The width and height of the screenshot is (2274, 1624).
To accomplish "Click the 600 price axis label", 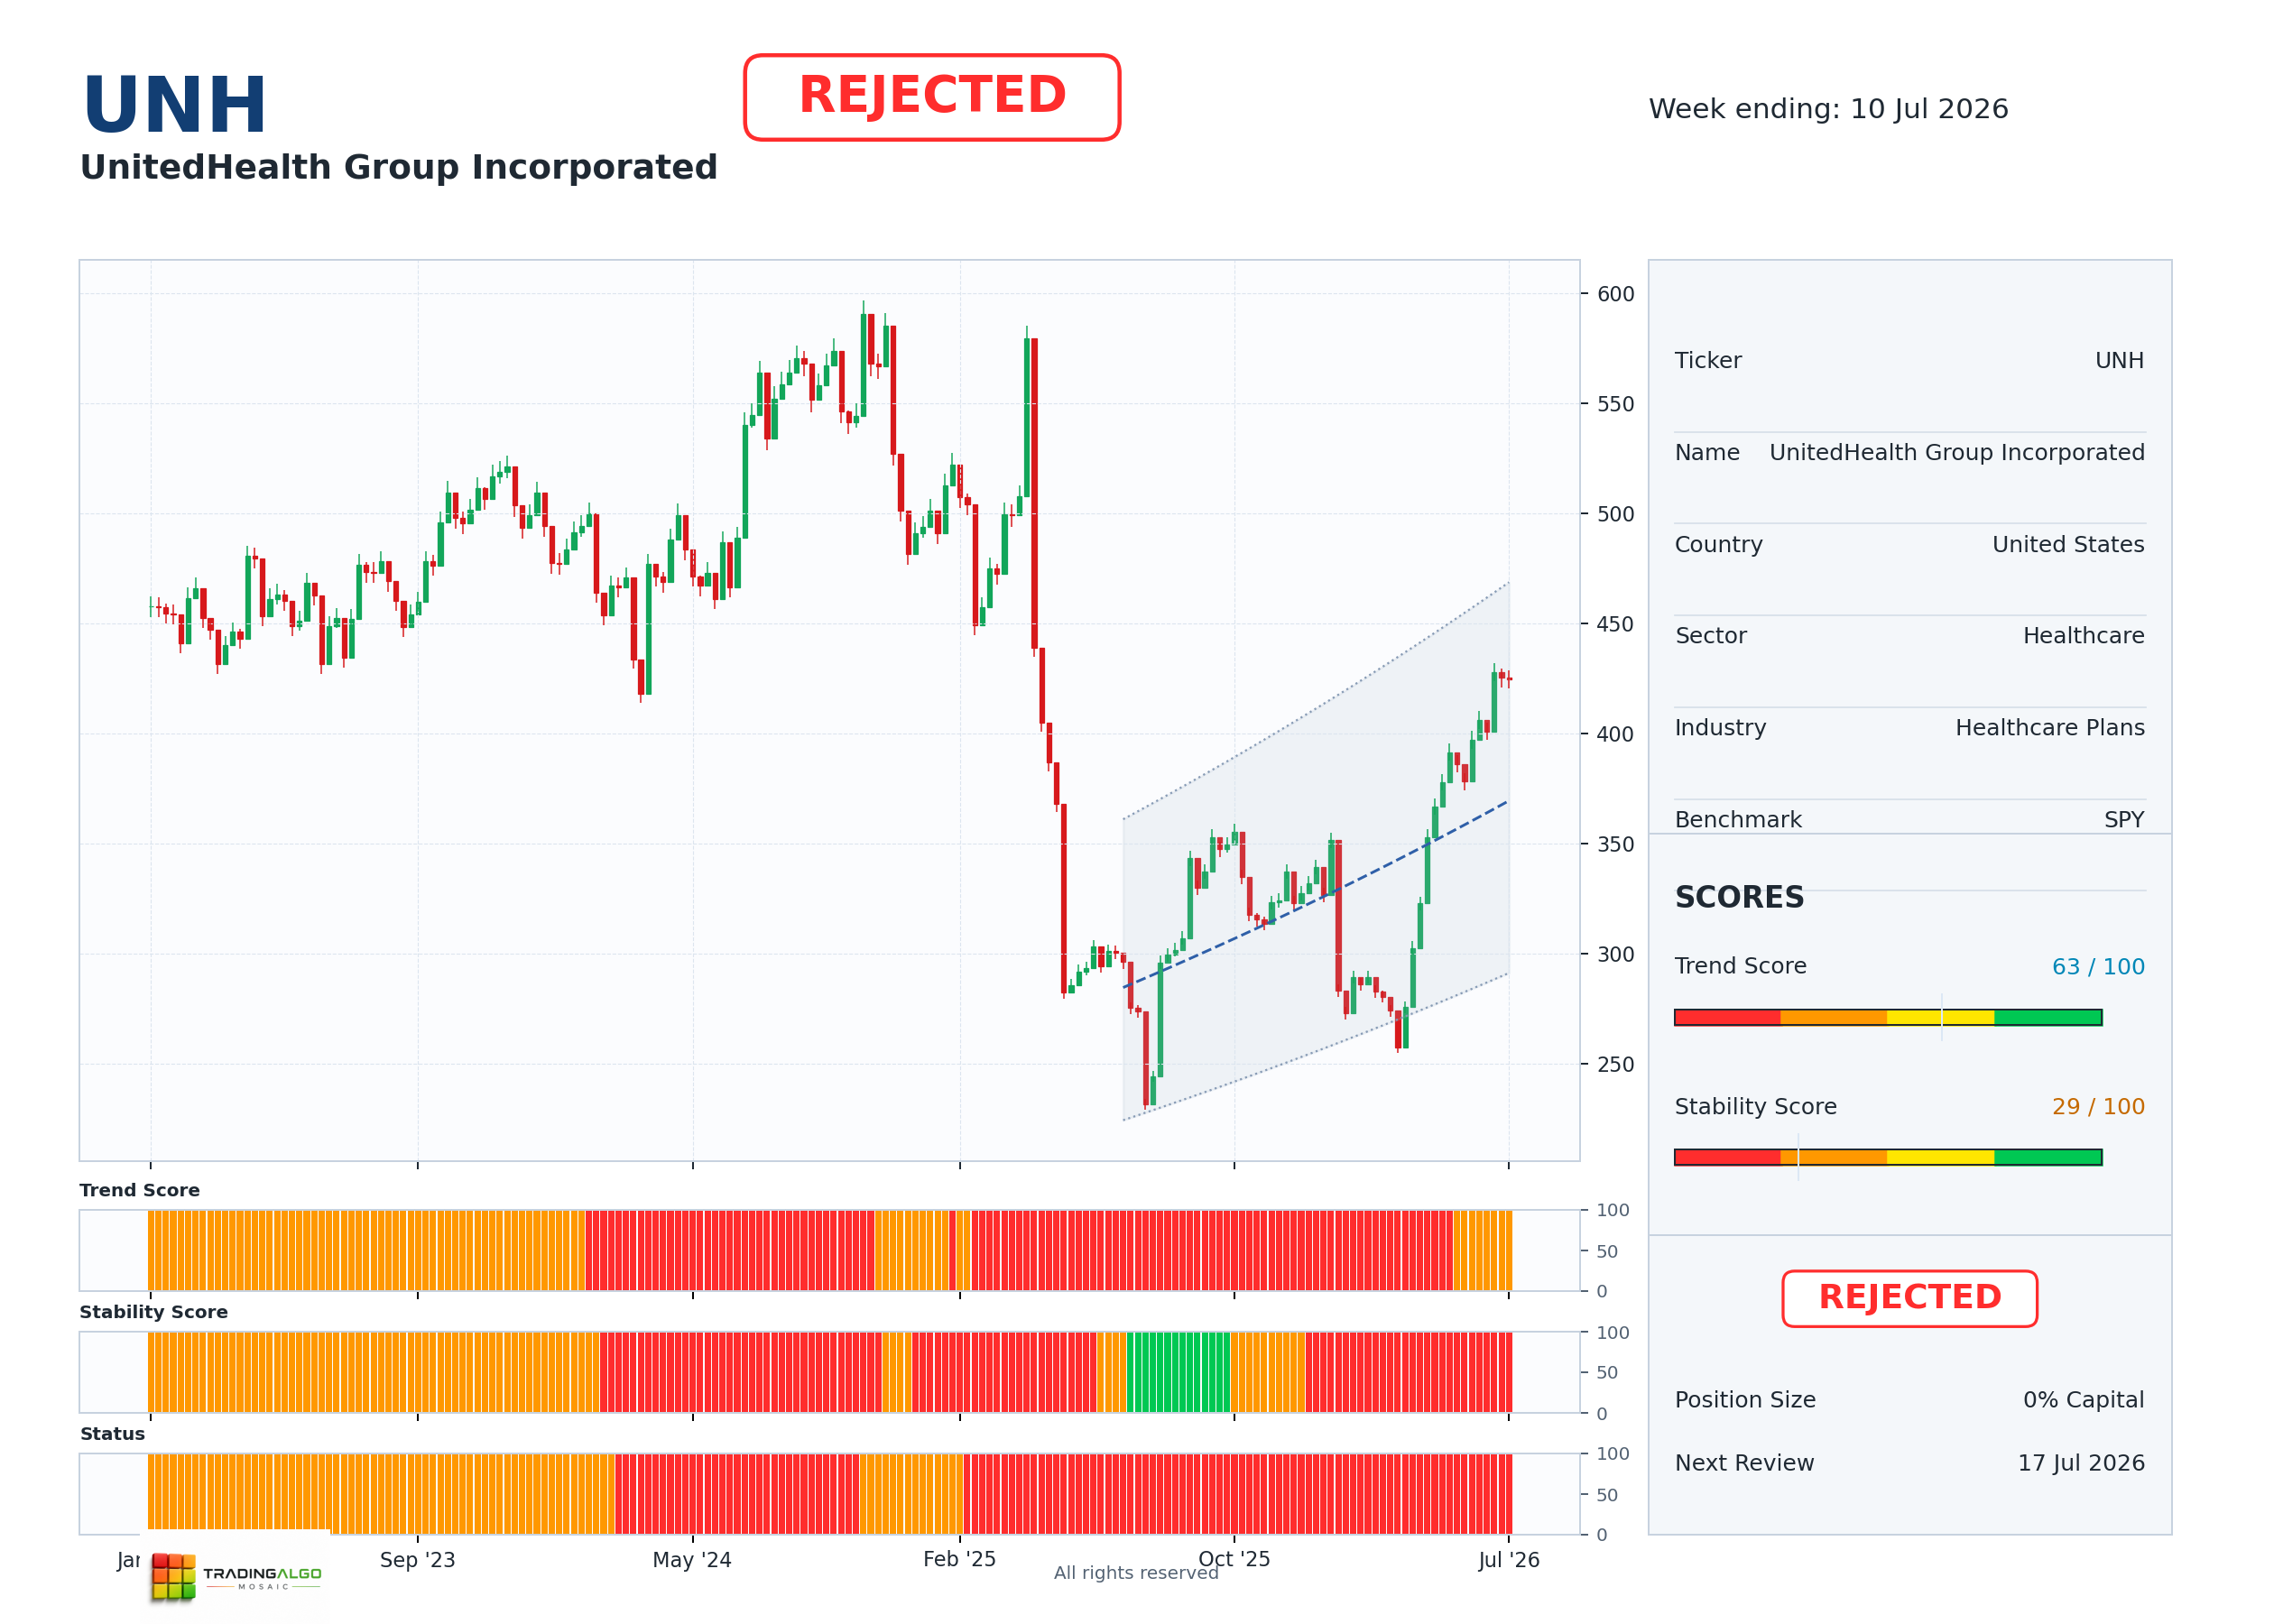I will coord(1615,294).
